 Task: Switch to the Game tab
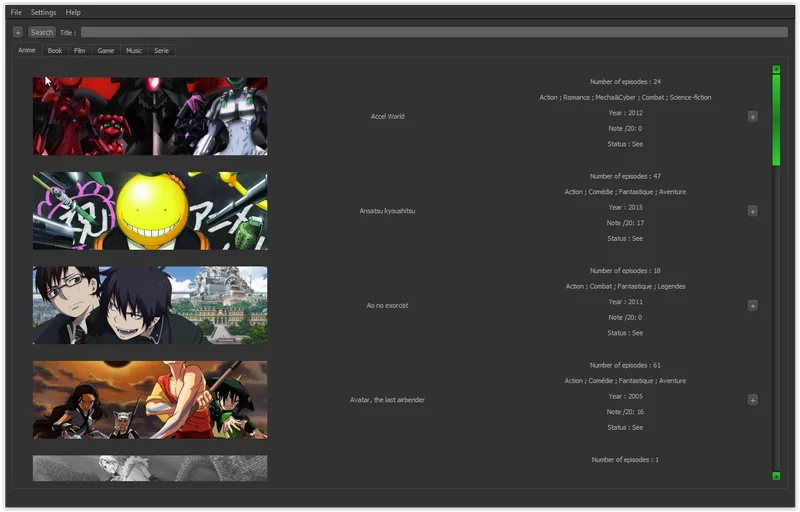tap(106, 50)
